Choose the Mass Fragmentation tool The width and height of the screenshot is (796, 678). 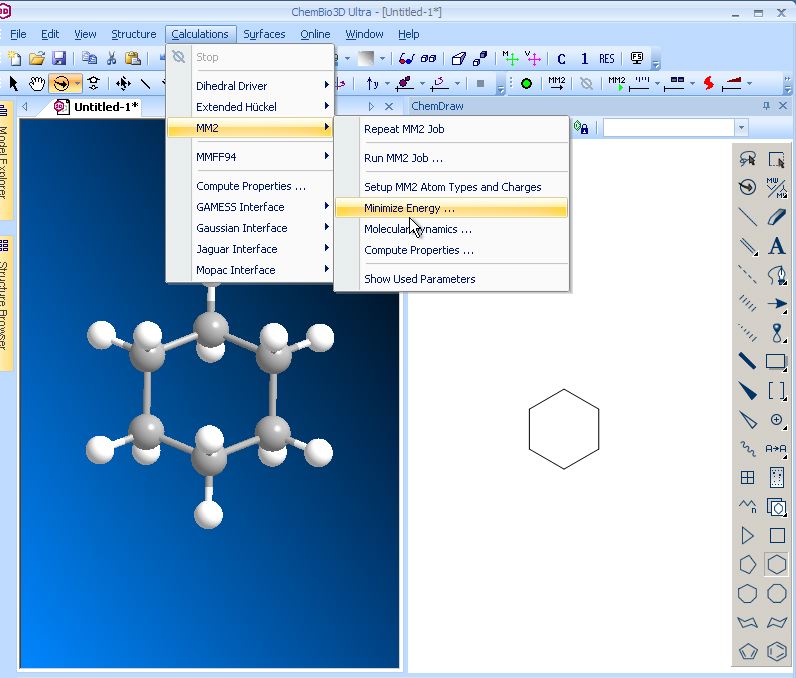[776, 187]
